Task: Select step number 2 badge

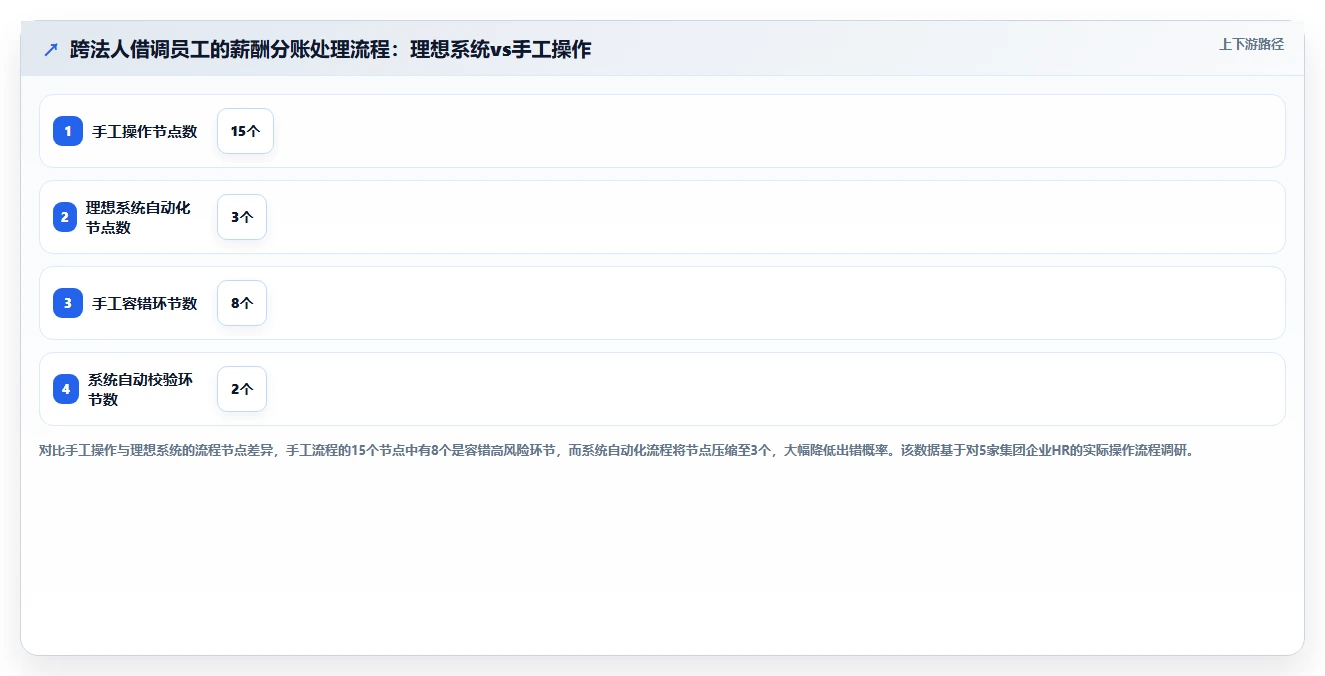Action: point(65,217)
